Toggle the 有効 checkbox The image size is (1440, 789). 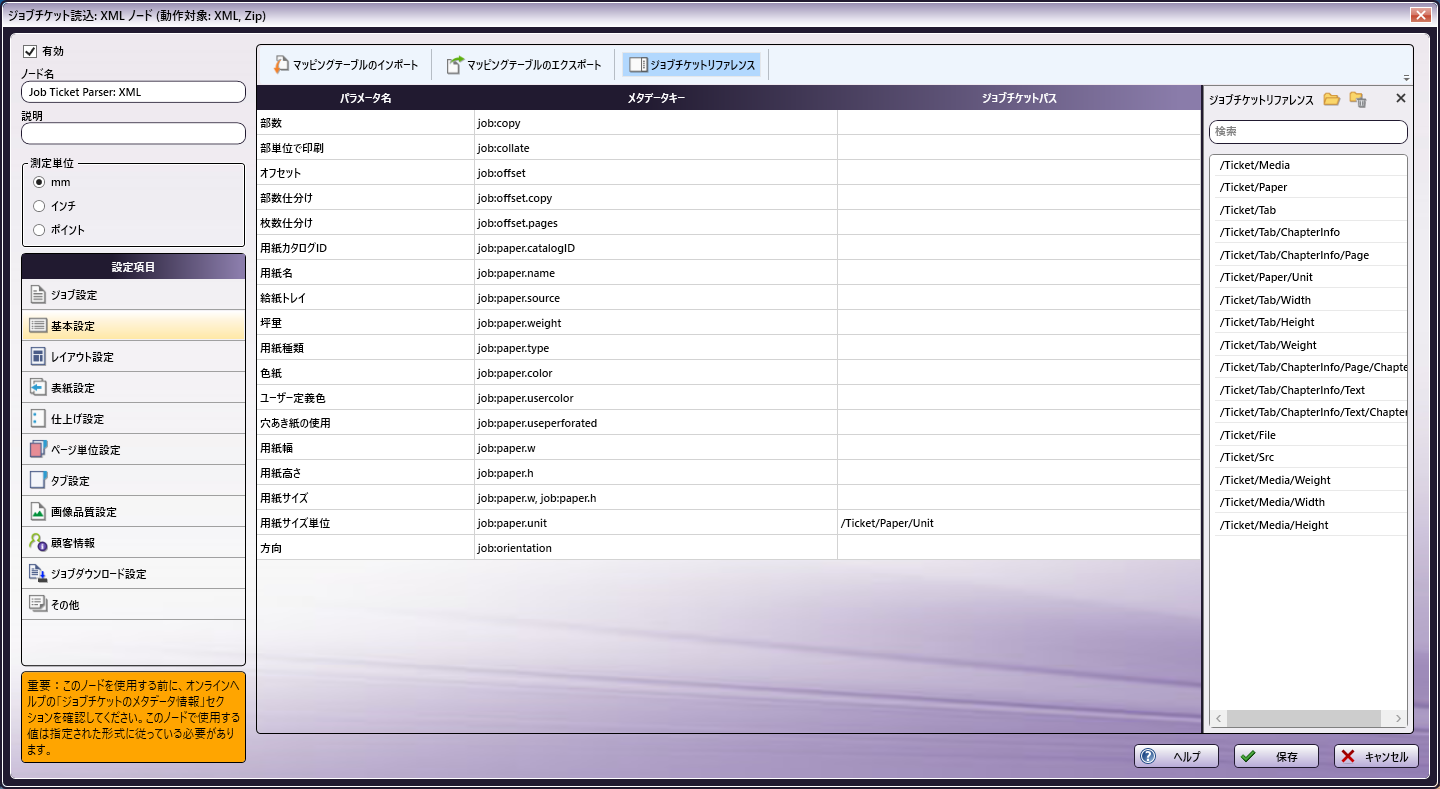click(x=30, y=51)
